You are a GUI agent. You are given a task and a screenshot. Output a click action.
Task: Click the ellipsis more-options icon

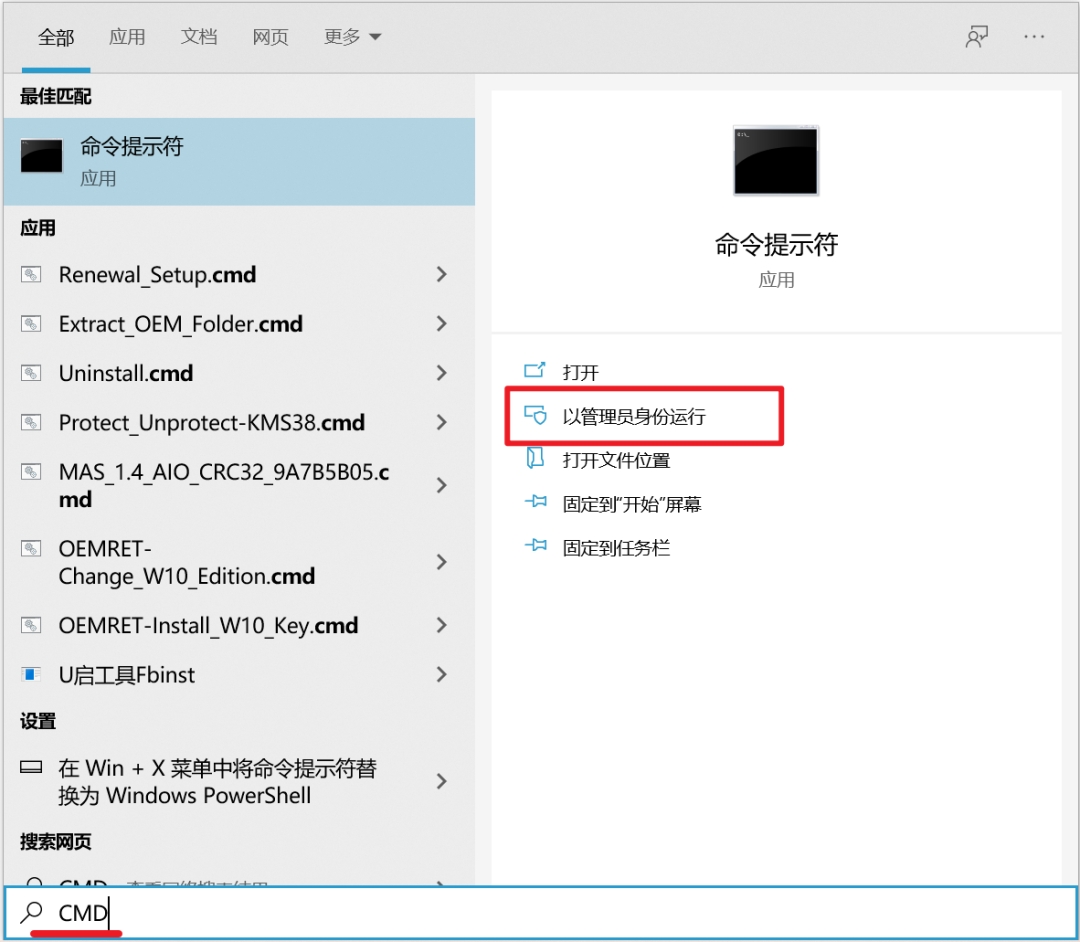point(1035,36)
